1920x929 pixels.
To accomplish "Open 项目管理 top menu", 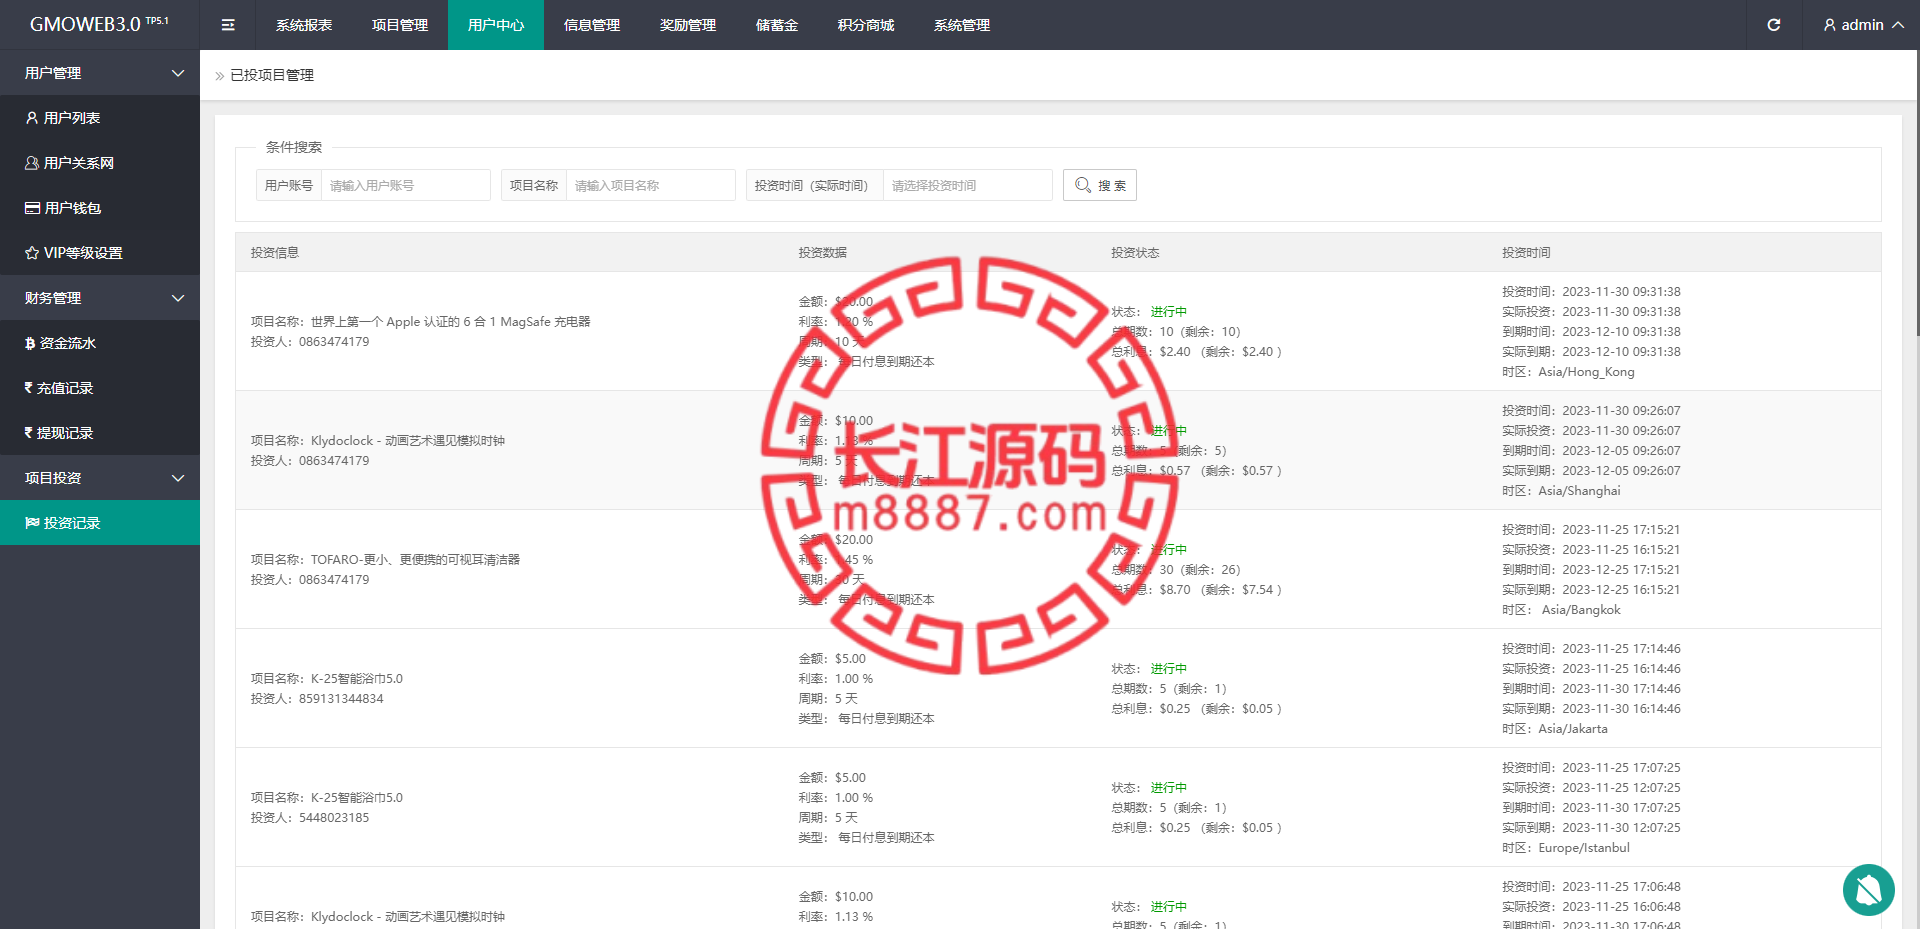I will [x=400, y=25].
